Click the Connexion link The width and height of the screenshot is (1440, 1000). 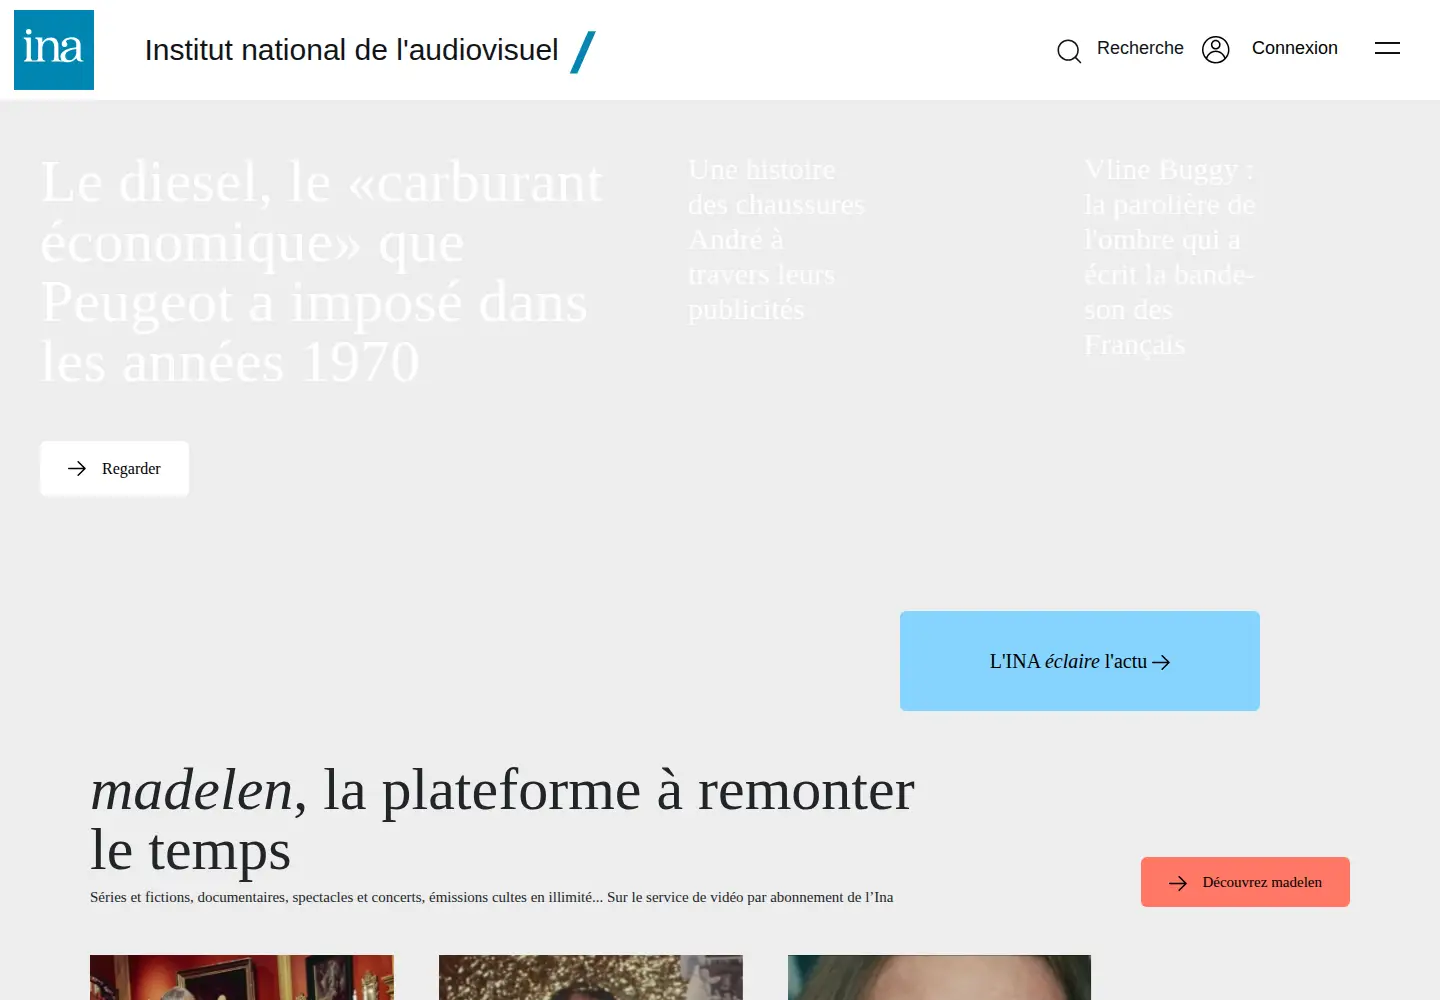(1295, 48)
